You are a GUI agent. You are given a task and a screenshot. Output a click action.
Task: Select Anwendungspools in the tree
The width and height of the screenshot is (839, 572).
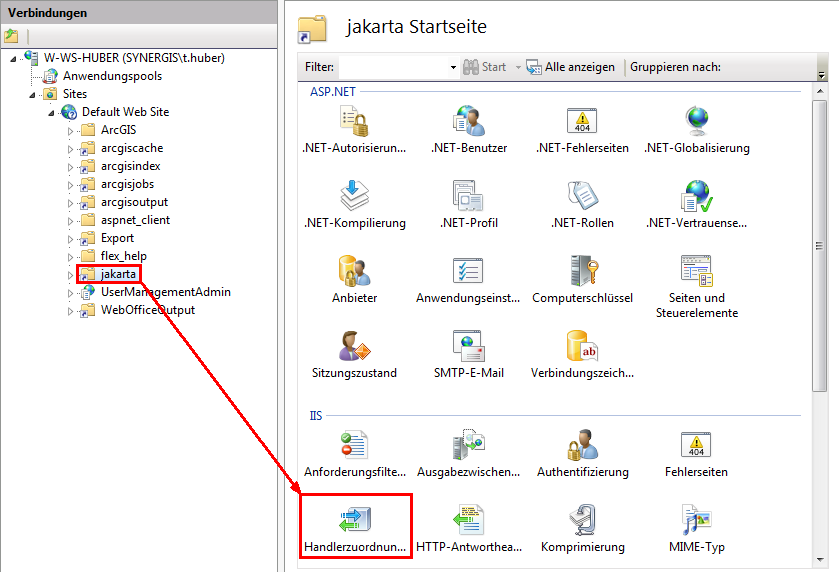pos(112,76)
